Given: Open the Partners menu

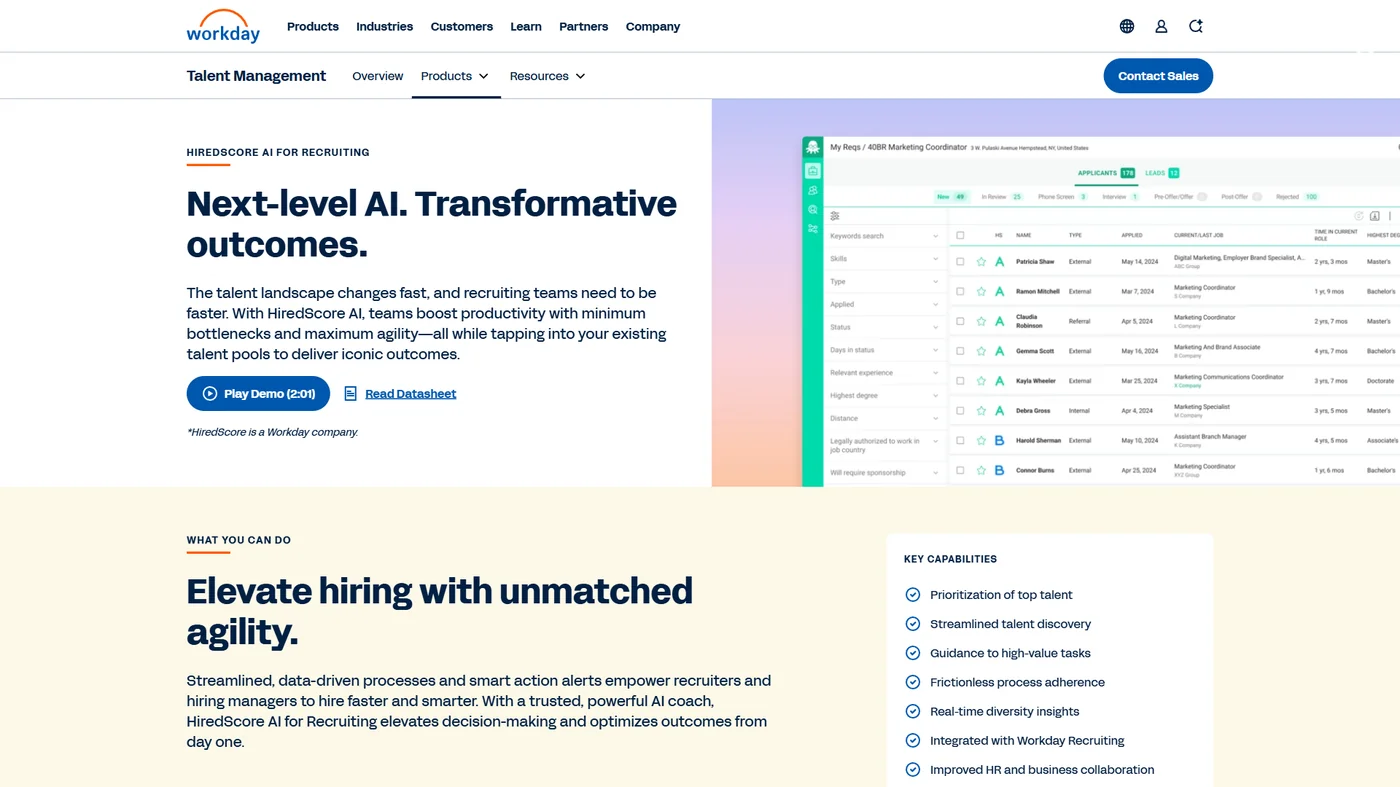Looking at the screenshot, I should (584, 27).
